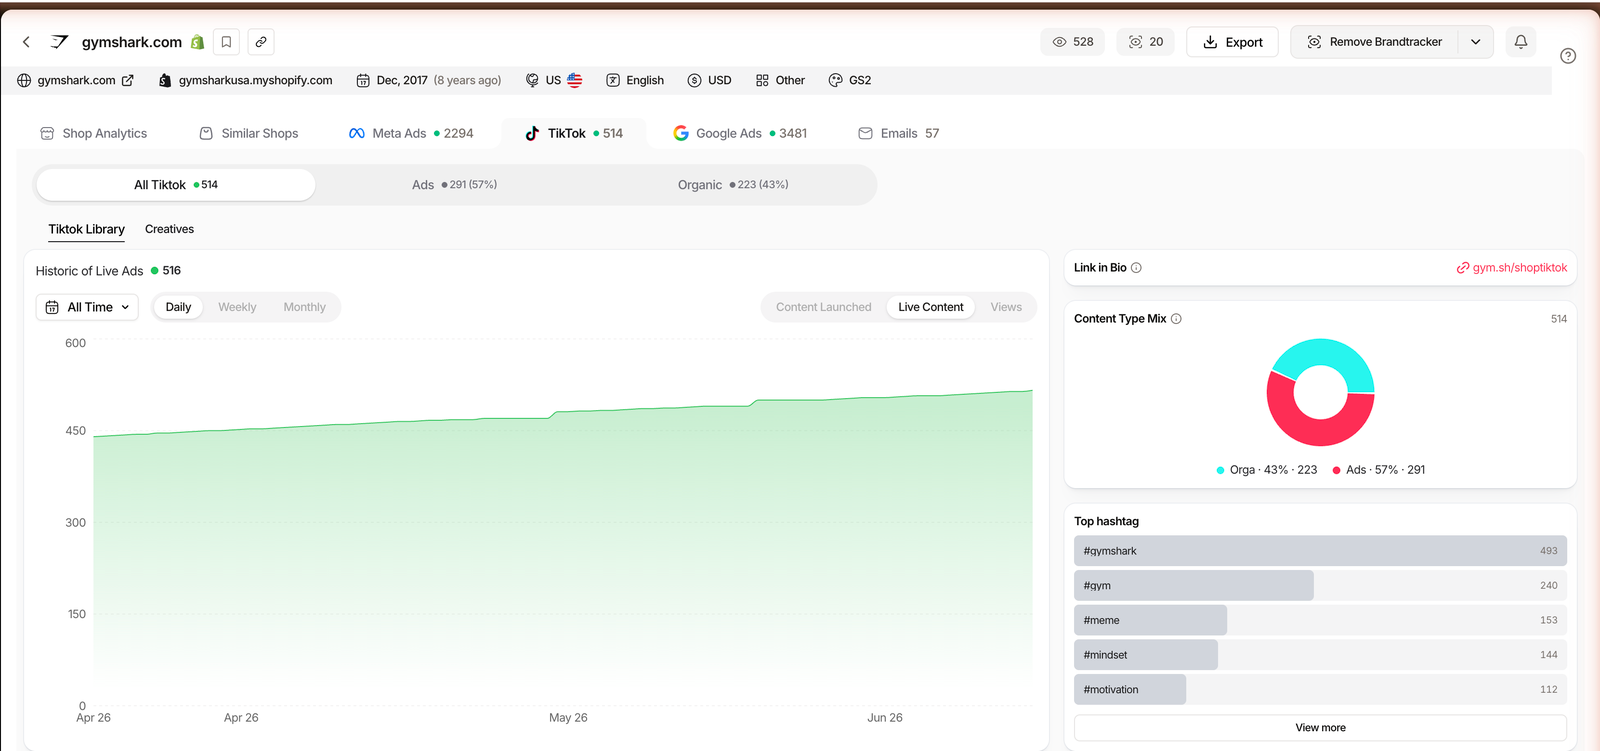The height and width of the screenshot is (751, 1600).
Task: Show Views chart
Action: 1006,307
